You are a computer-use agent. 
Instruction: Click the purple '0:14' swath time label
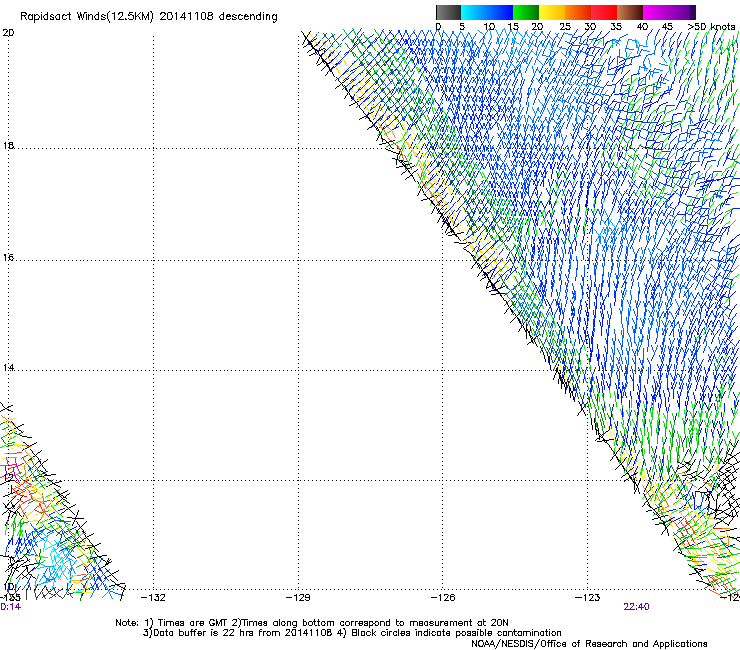(x=10, y=607)
